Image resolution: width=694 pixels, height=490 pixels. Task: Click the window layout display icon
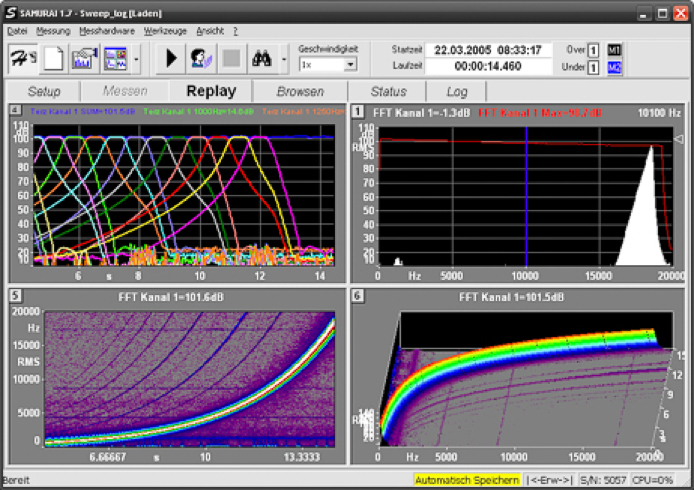click(x=114, y=58)
